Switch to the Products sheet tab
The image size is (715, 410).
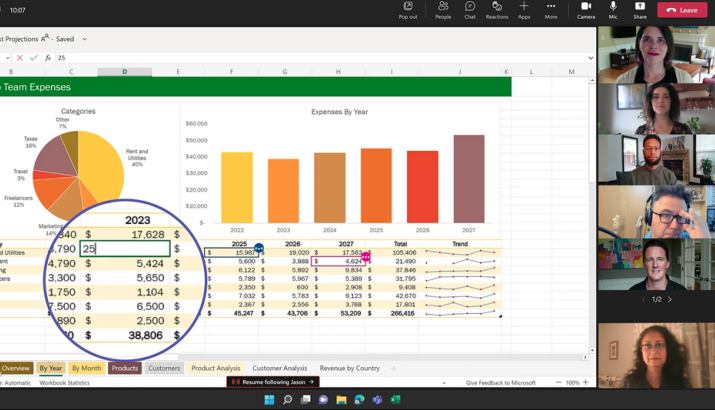click(x=124, y=368)
